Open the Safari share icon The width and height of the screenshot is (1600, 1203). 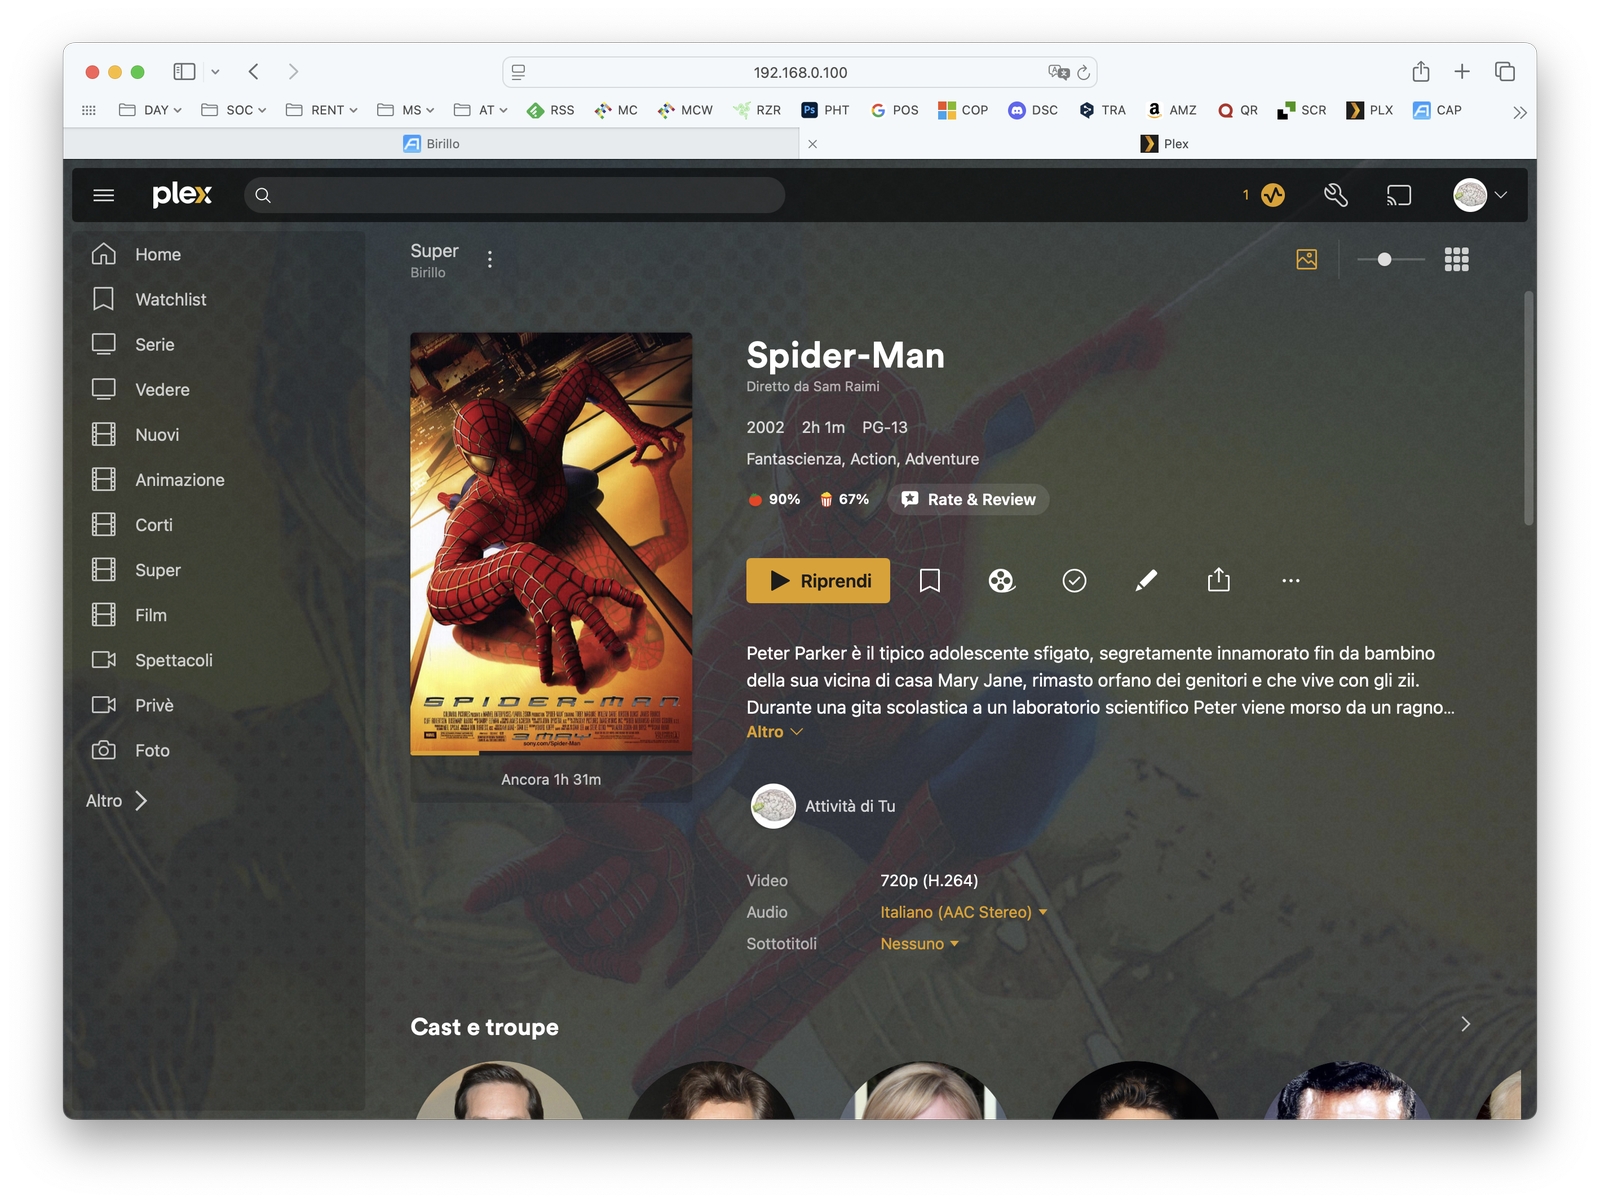coord(1421,71)
